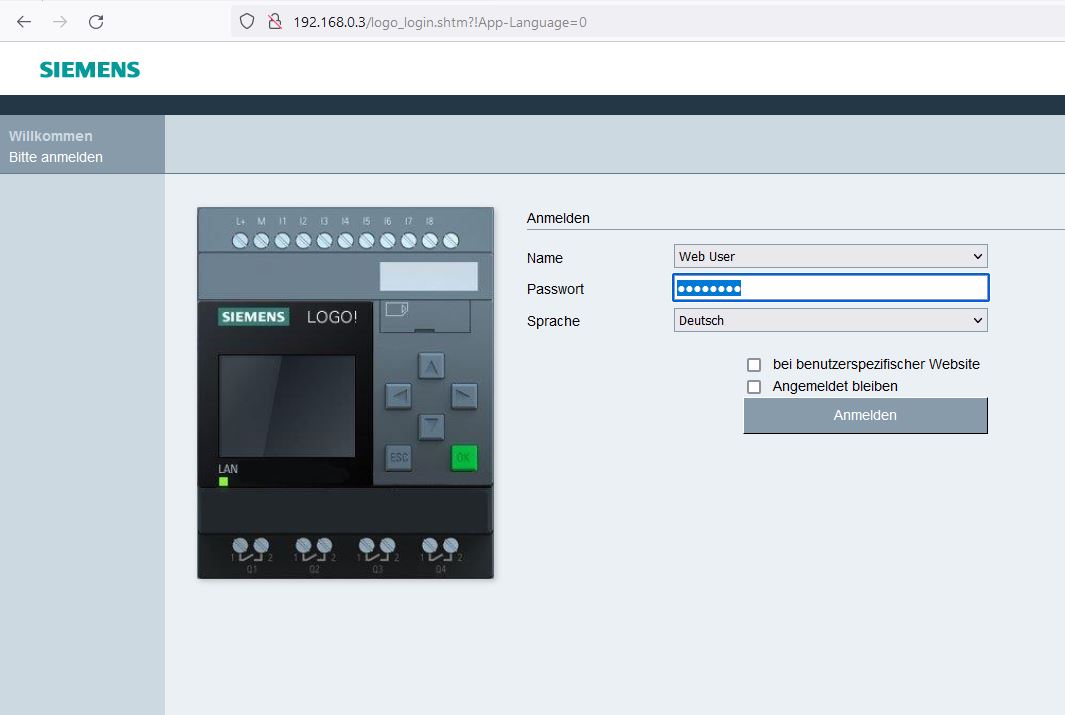Reload the page with refresh icon
Screen dimensions: 1065x715
pos(96,21)
